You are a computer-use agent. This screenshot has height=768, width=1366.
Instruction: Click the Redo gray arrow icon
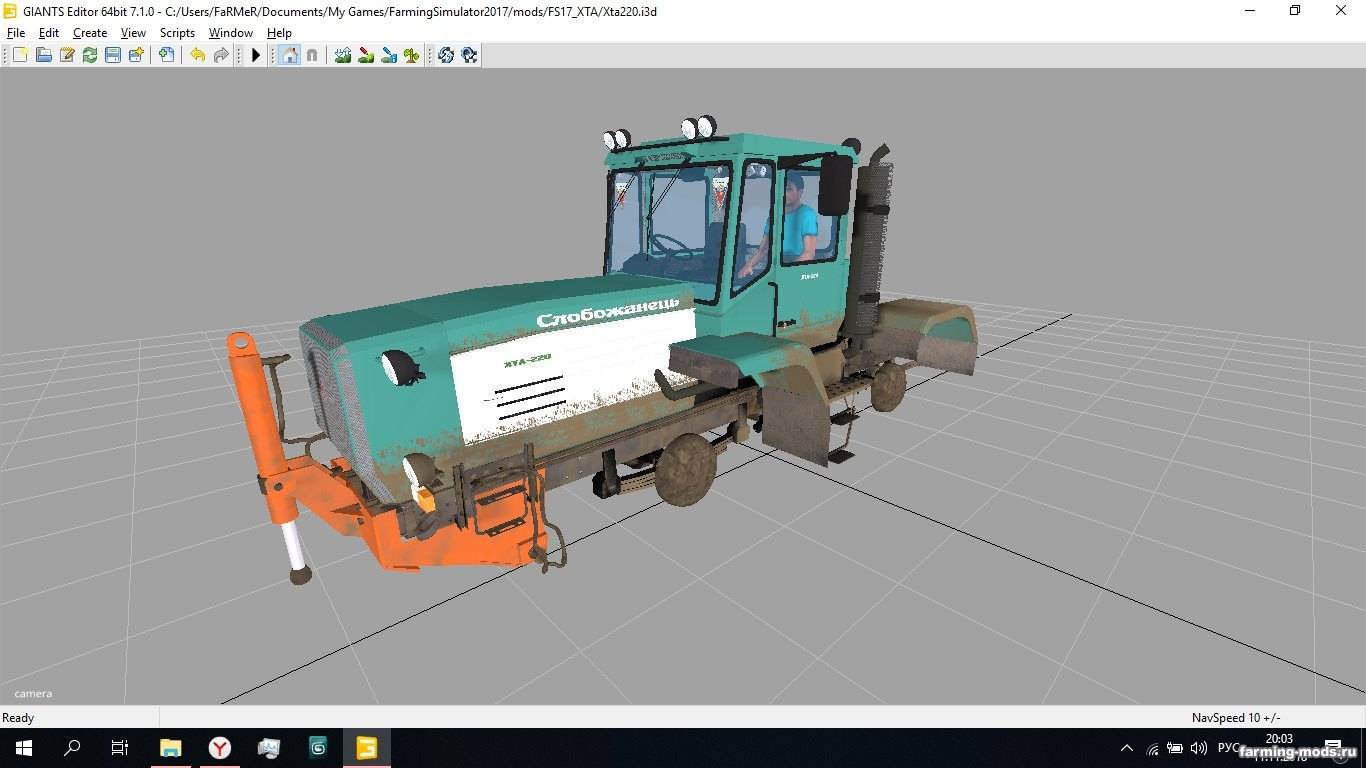[x=221, y=55]
